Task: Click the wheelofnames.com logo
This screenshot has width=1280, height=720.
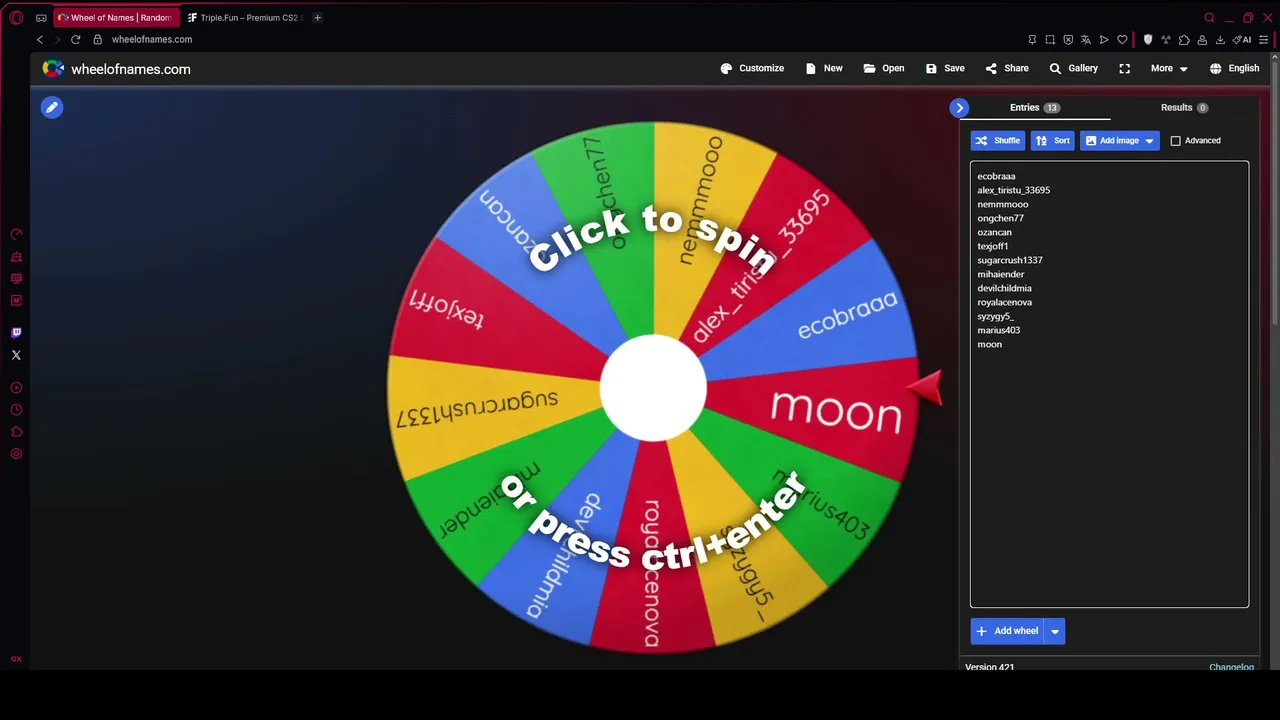Action: point(116,69)
